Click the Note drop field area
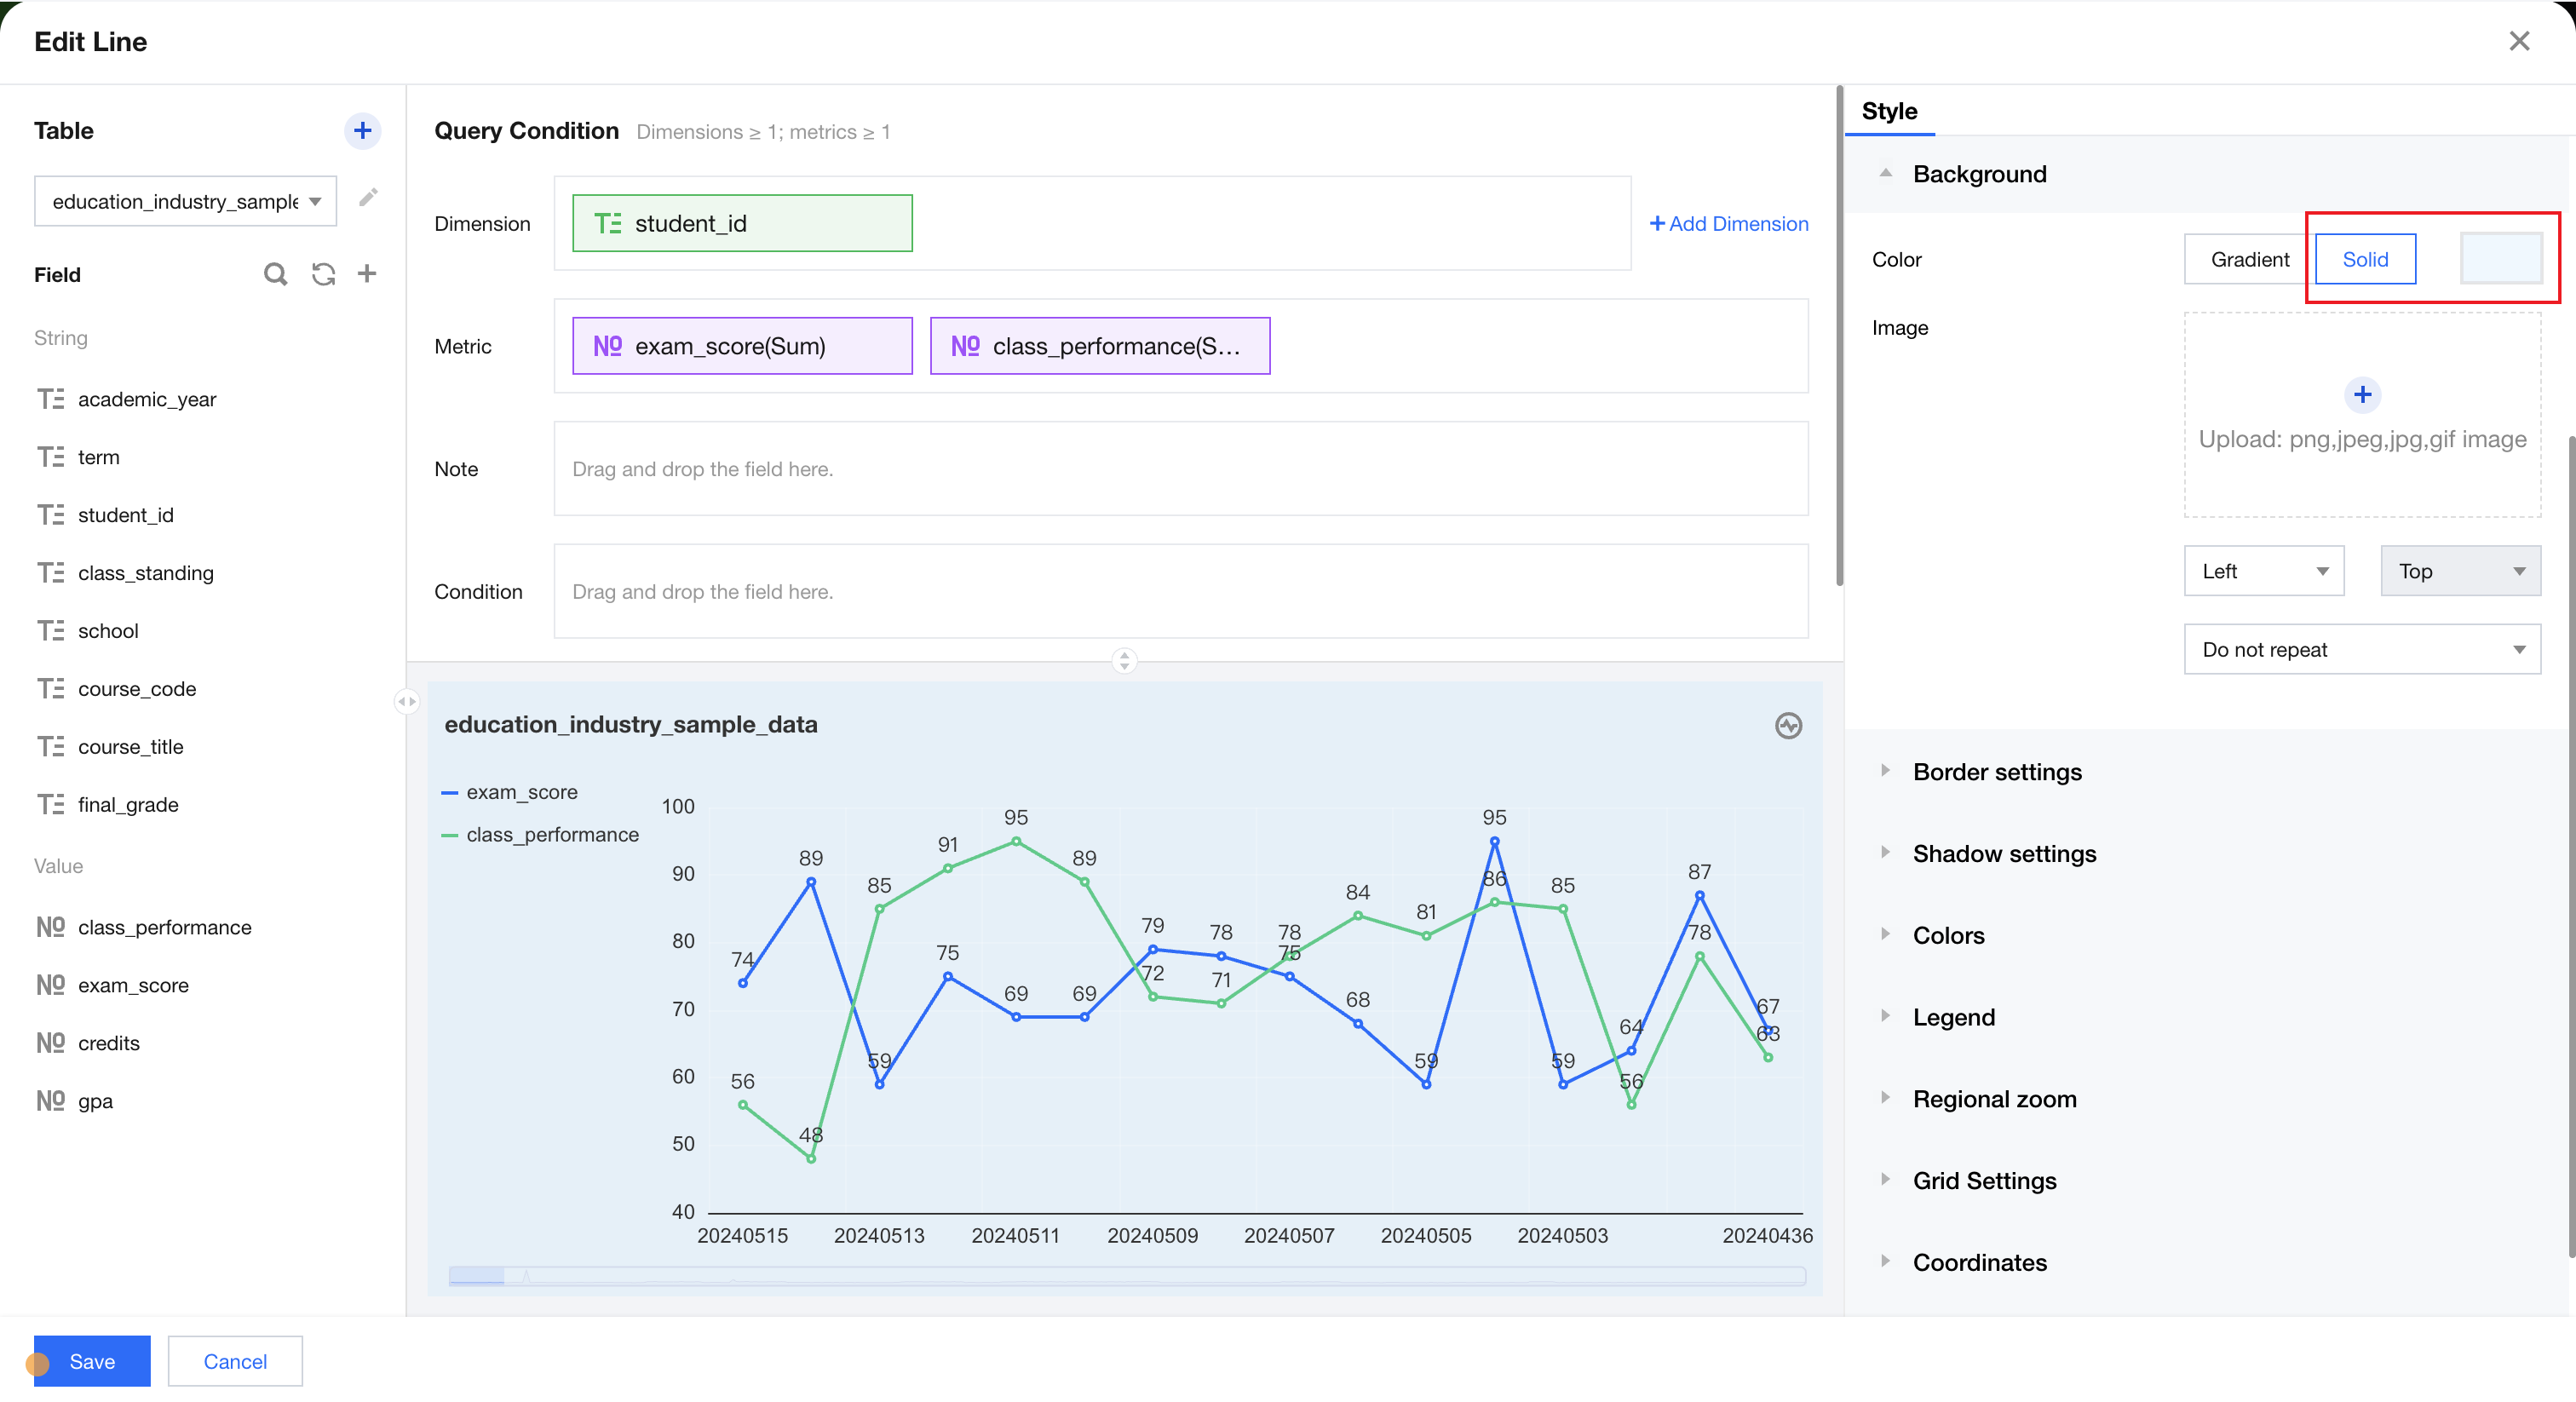 [x=1181, y=469]
